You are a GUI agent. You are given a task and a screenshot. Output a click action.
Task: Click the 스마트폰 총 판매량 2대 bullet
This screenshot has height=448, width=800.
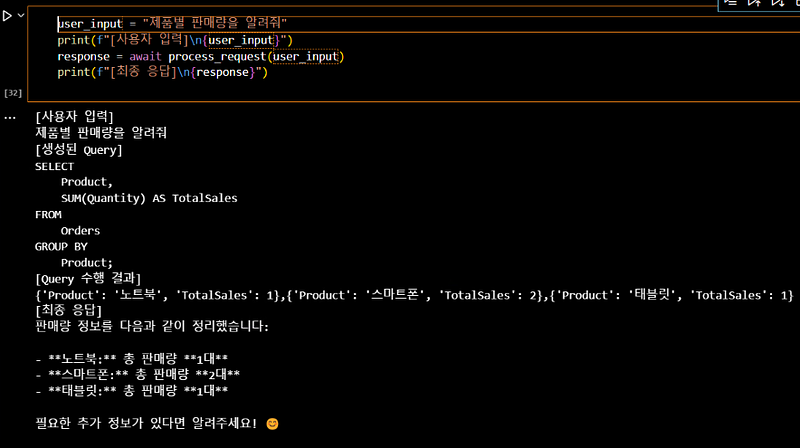[137, 375]
